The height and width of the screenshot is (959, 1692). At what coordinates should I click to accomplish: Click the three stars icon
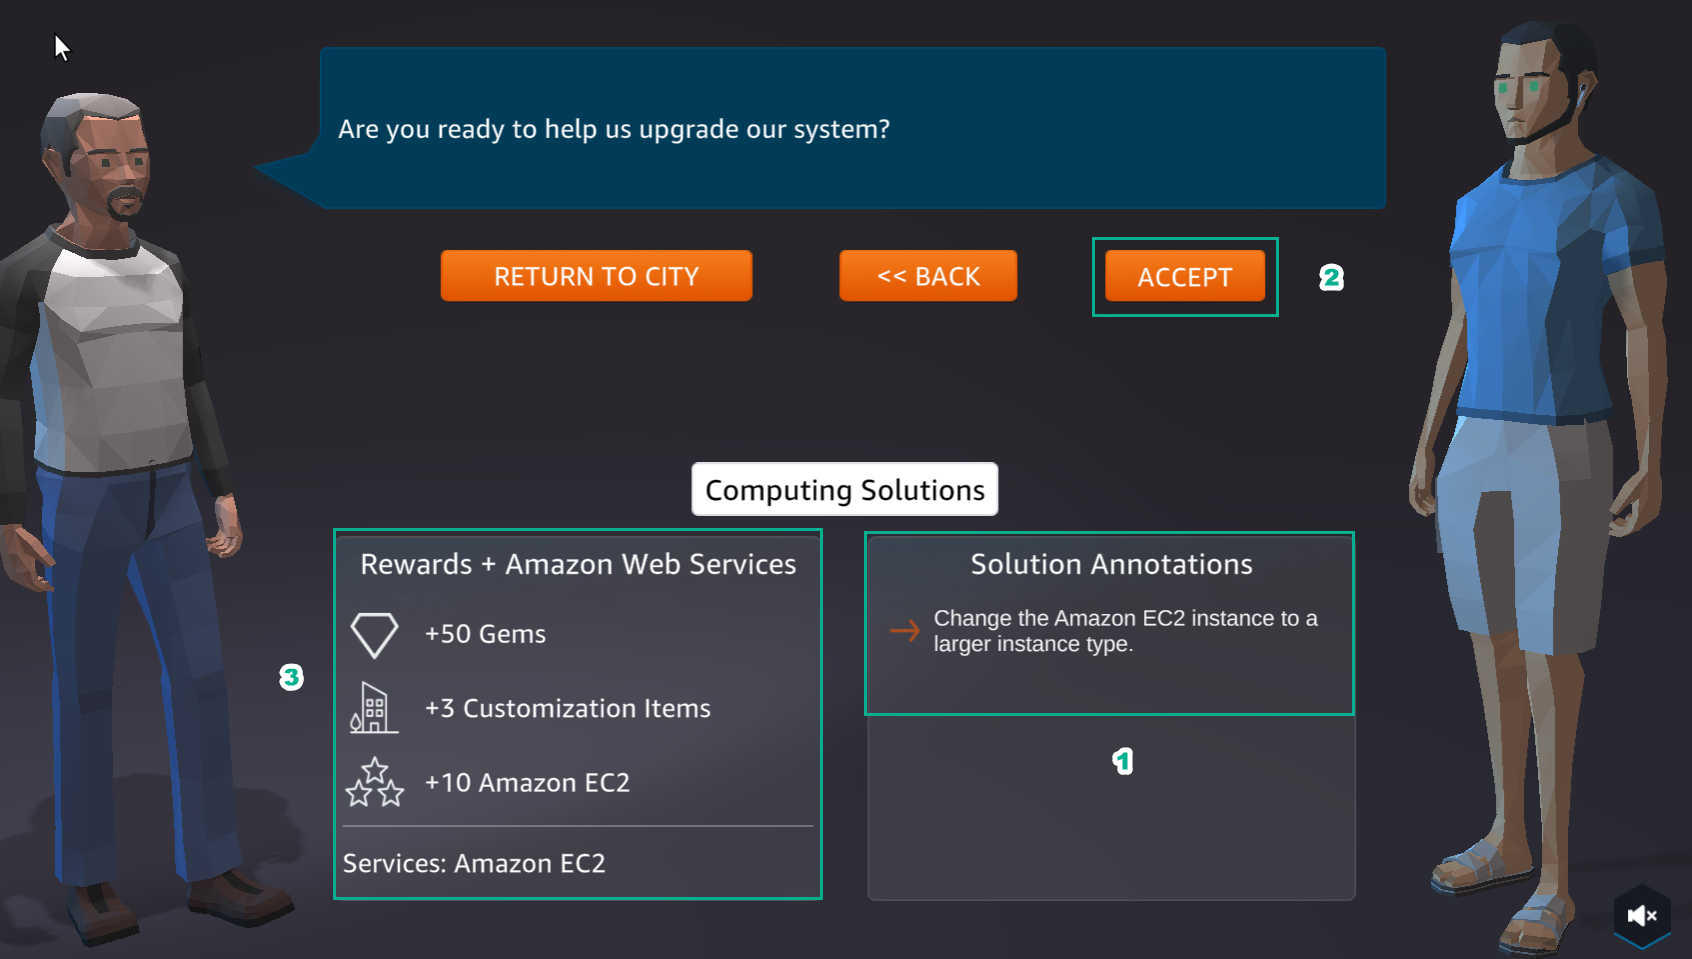[375, 782]
